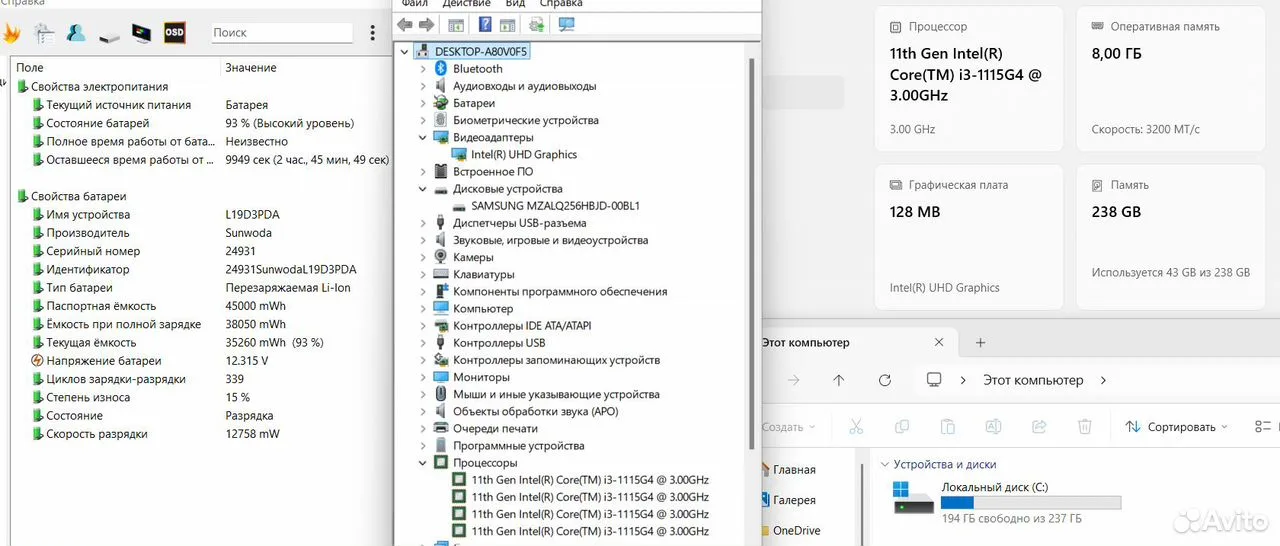Expand the Батареи node
Image resolution: width=1280 pixels, height=546 pixels.
(423, 103)
